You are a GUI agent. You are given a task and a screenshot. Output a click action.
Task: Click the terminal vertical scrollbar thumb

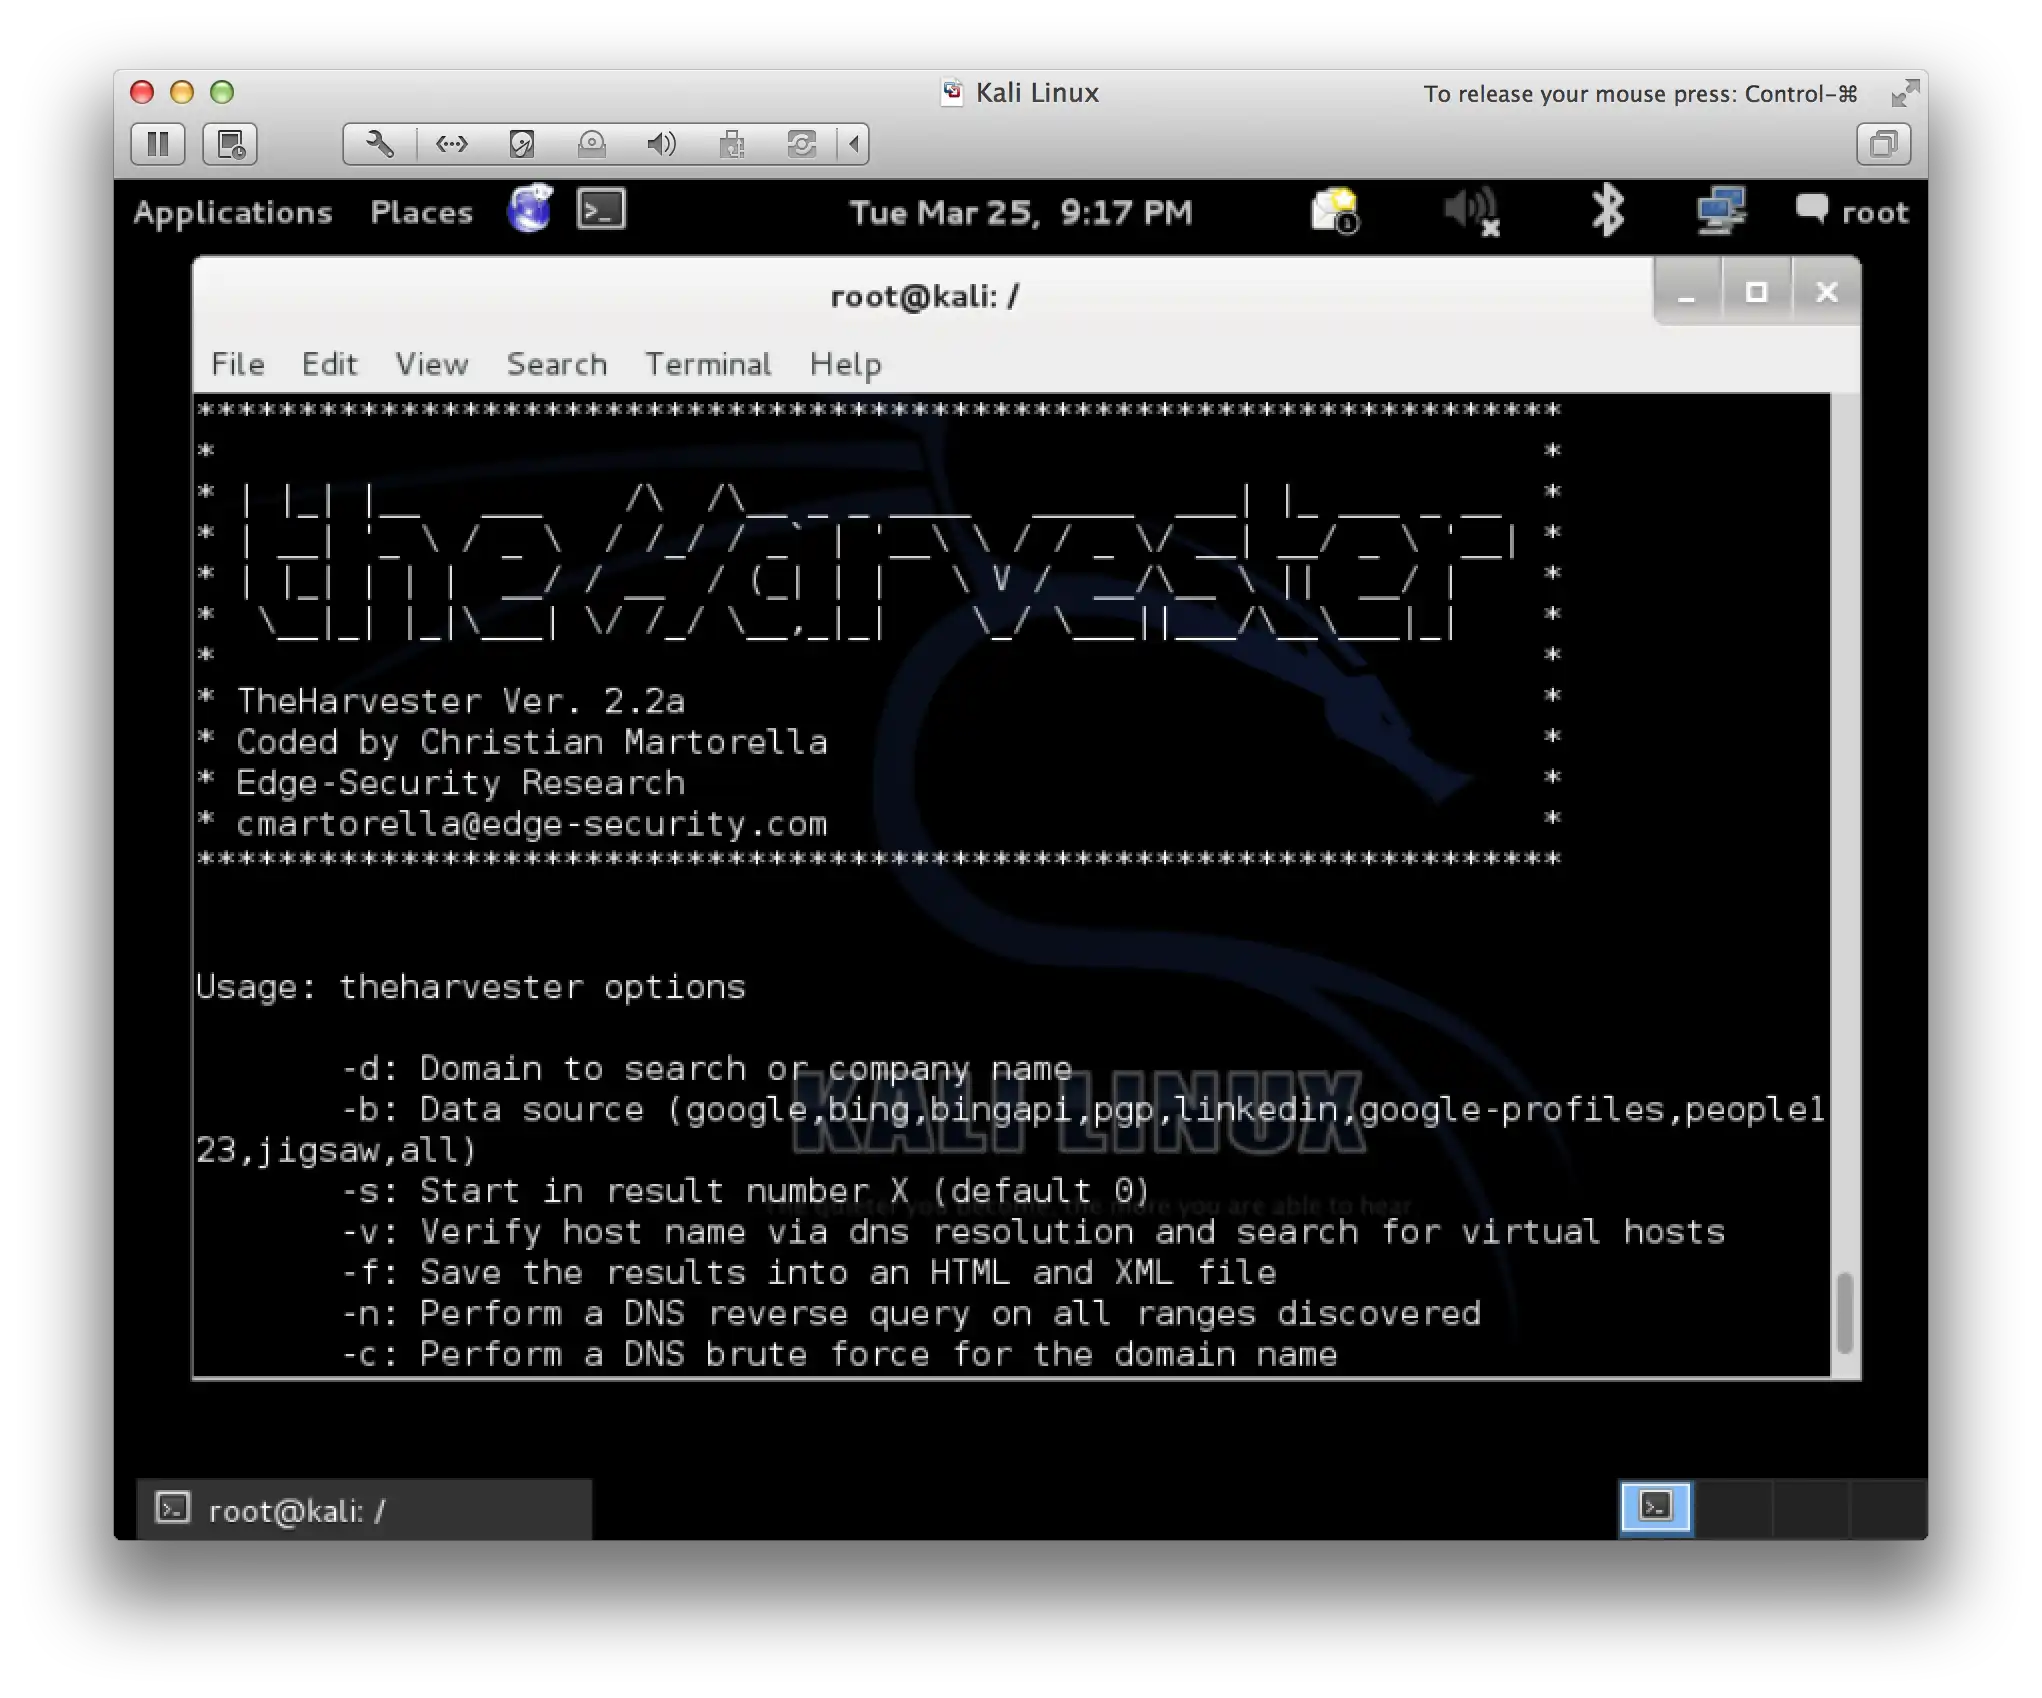1845,1312
